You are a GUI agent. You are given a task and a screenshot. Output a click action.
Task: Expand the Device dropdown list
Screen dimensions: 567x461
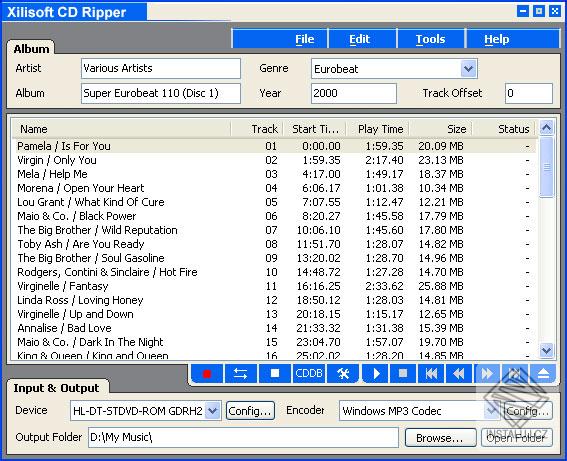tap(213, 411)
